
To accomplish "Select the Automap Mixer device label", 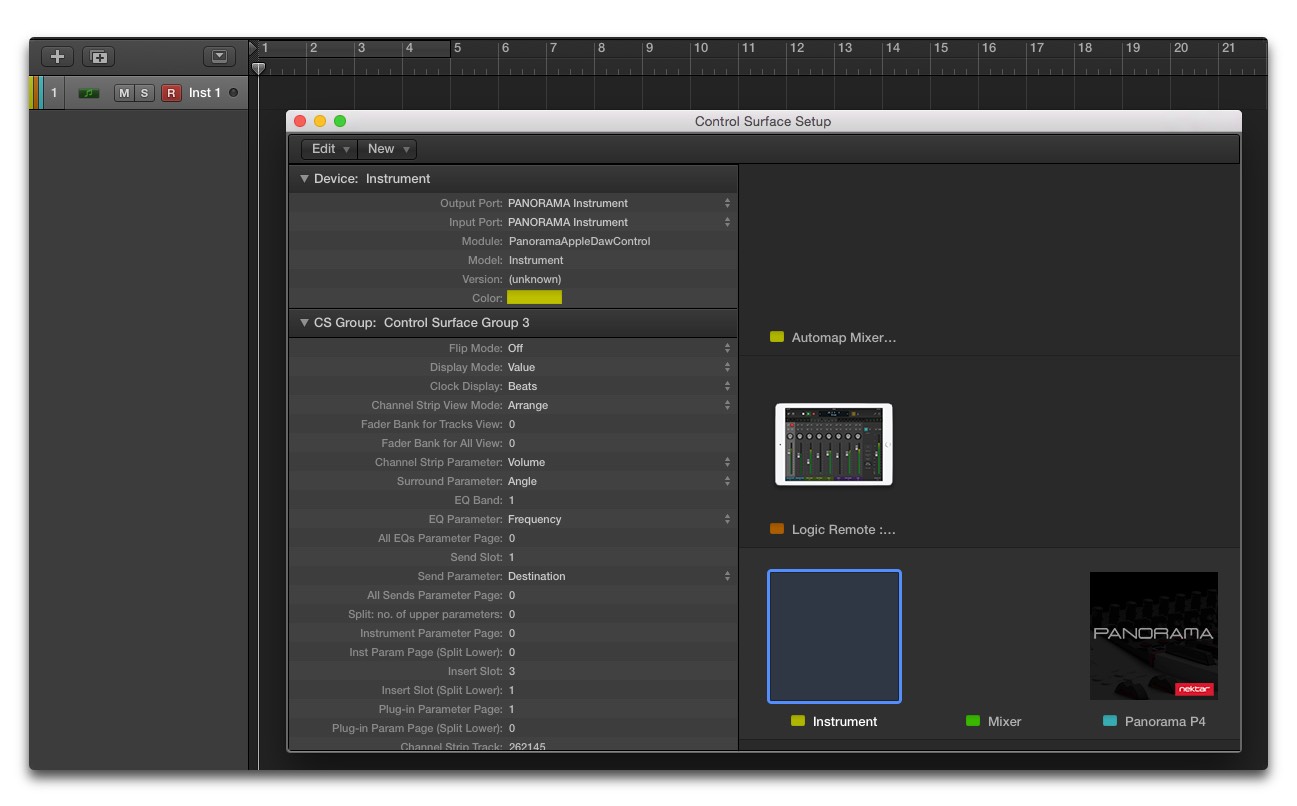I will coord(844,338).
